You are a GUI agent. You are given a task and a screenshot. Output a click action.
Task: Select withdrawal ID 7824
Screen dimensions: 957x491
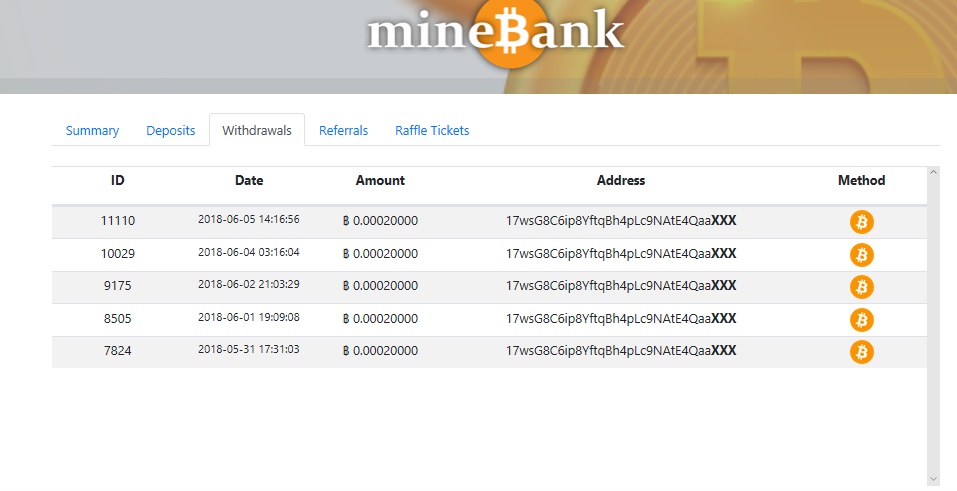click(x=117, y=350)
